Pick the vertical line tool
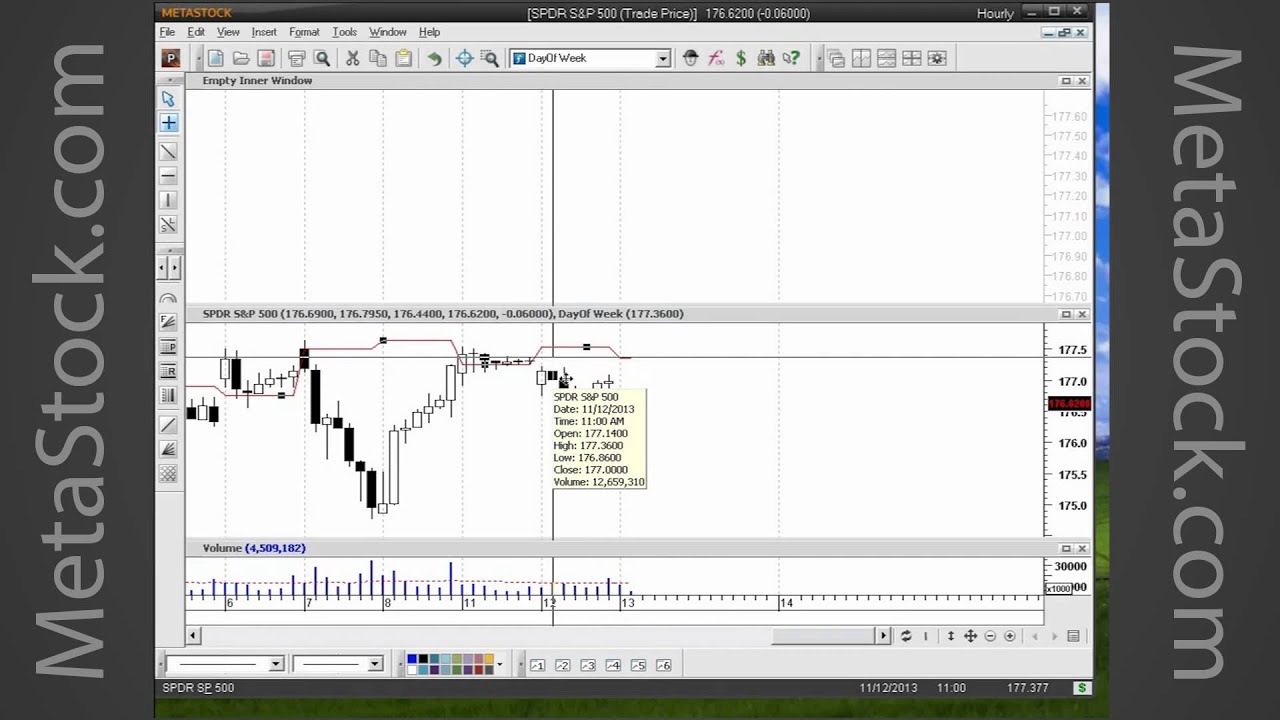Image resolution: width=1280 pixels, height=720 pixels. point(168,201)
